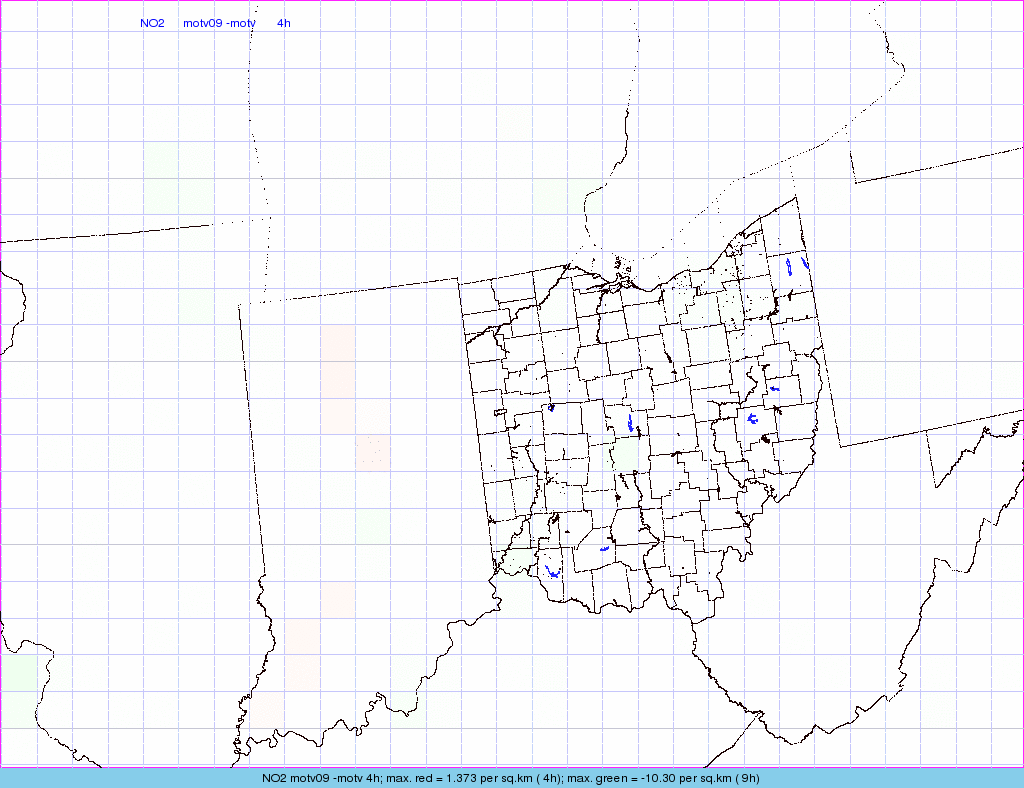Click the small blue marker in west-central Ohio

coord(551,407)
